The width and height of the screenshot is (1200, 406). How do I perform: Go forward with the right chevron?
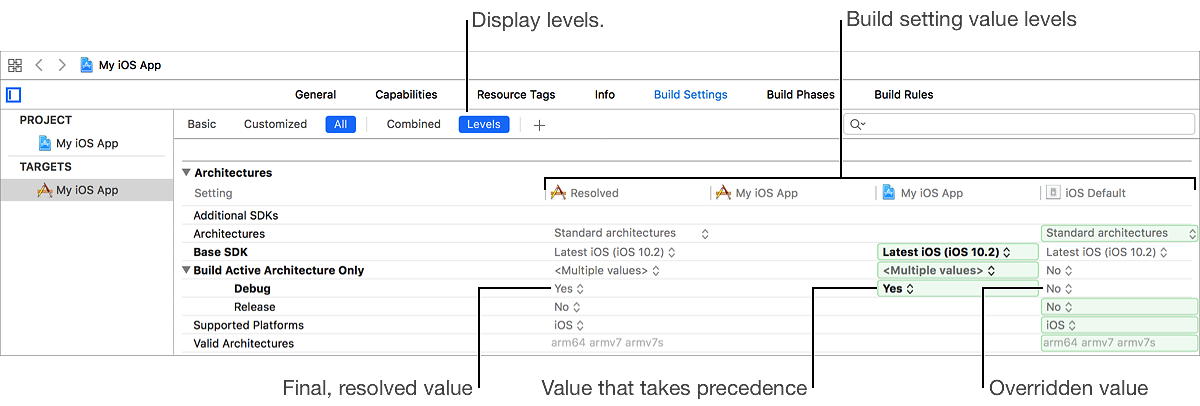pyautogui.click(x=62, y=65)
